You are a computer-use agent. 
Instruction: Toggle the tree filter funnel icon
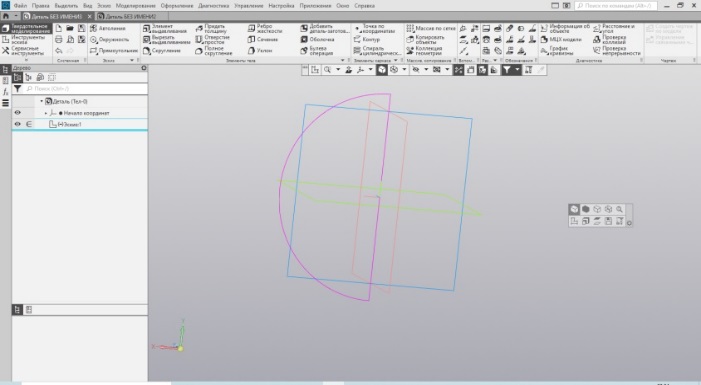(x=17, y=89)
